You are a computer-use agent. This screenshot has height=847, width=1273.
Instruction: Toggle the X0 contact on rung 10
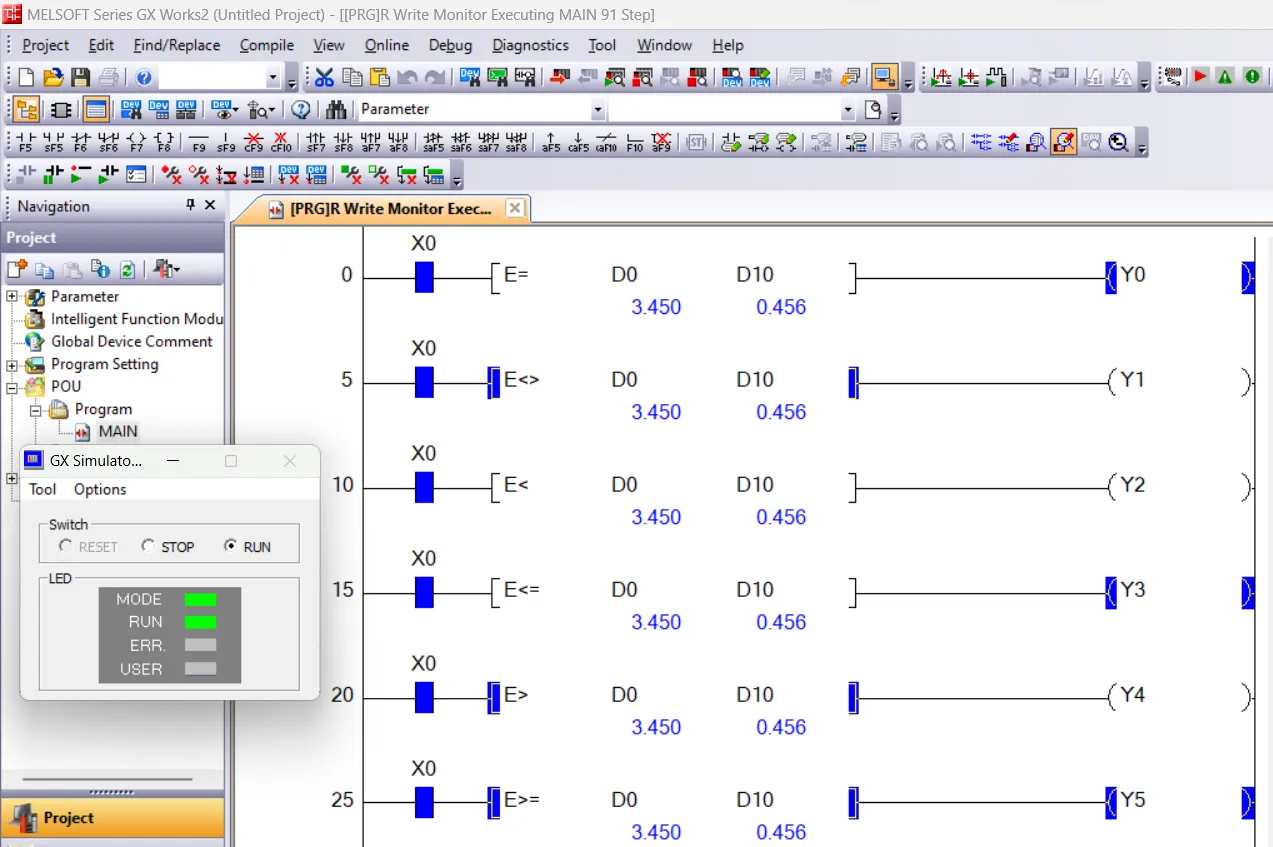tap(424, 487)
